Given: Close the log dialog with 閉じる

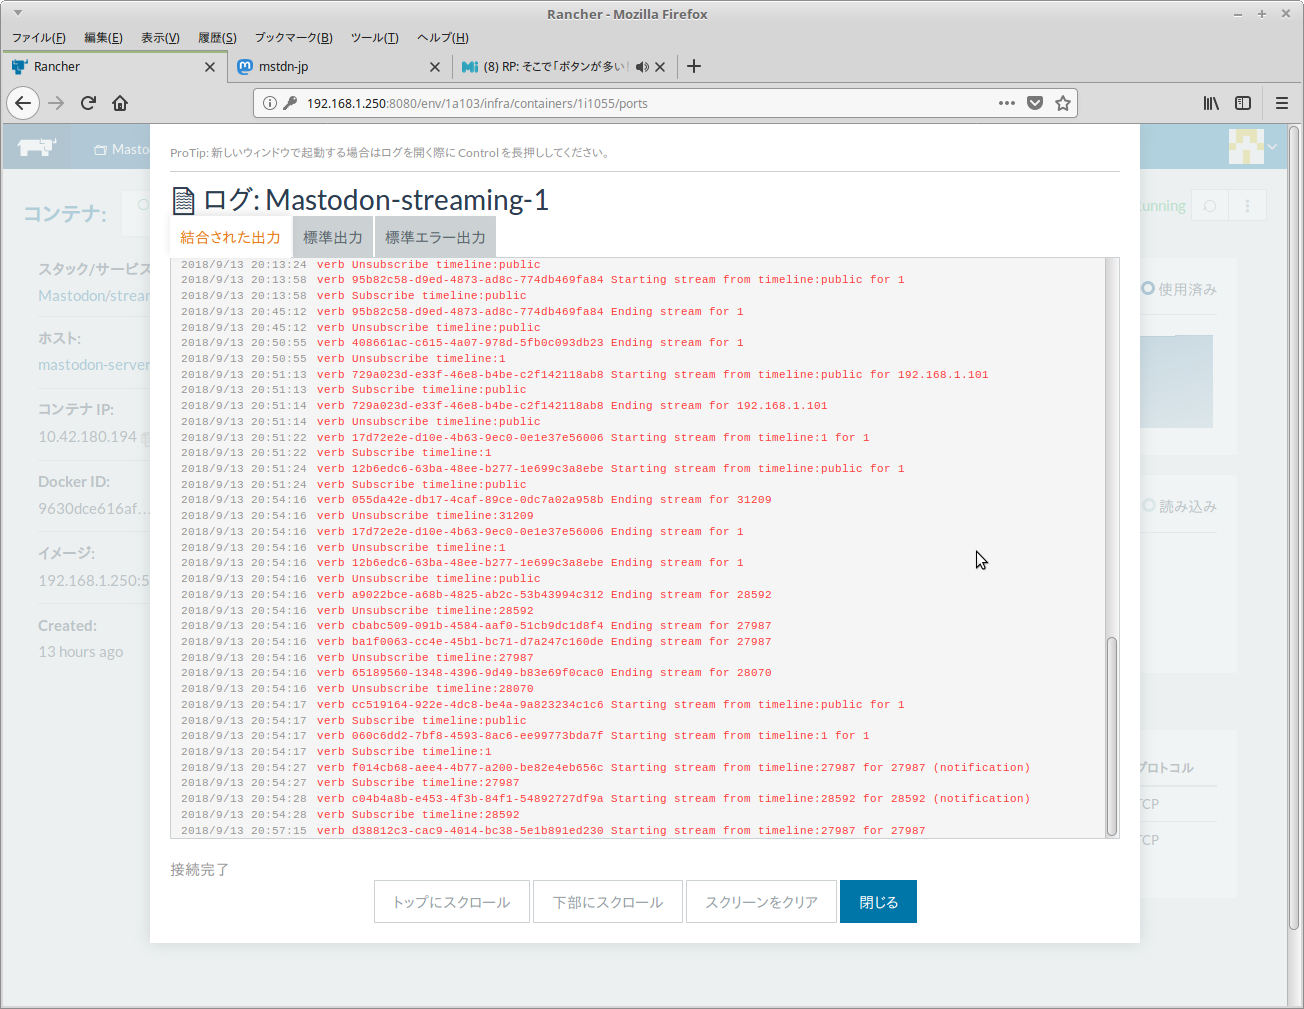Looking at the screenshot, I should coord(878,902).
